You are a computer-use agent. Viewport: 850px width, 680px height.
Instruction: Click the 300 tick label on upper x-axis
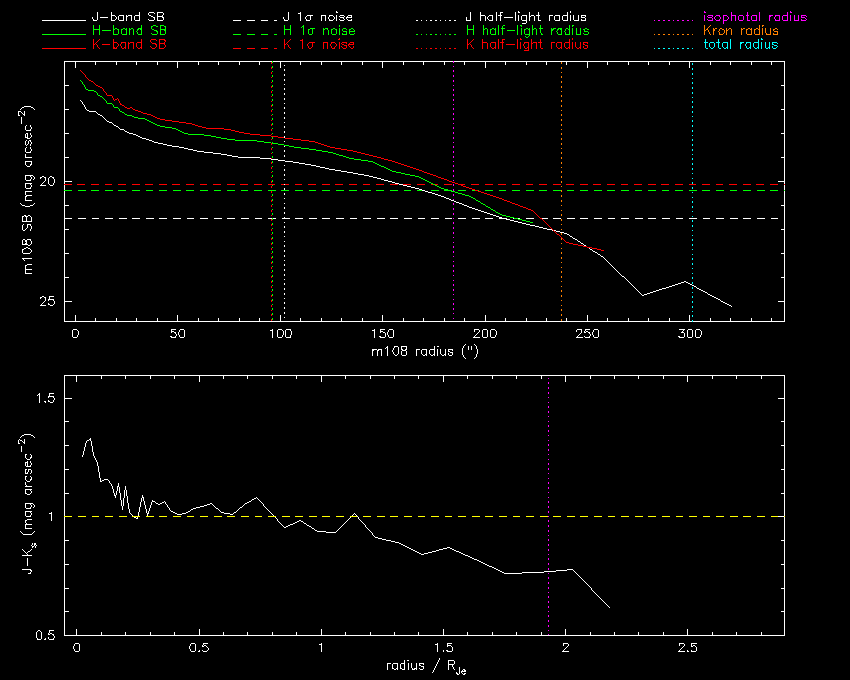689,333
